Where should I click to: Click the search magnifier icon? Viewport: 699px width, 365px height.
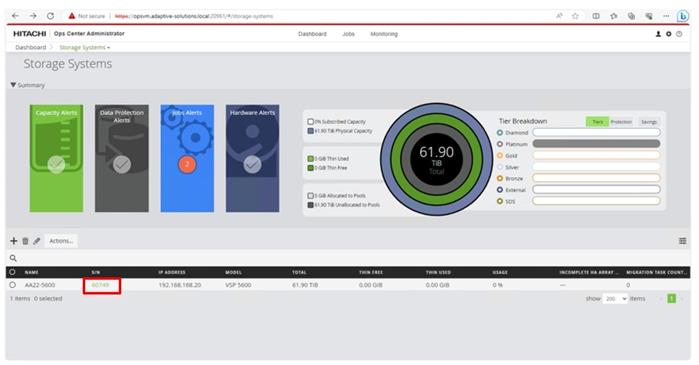tap(13, 258)
